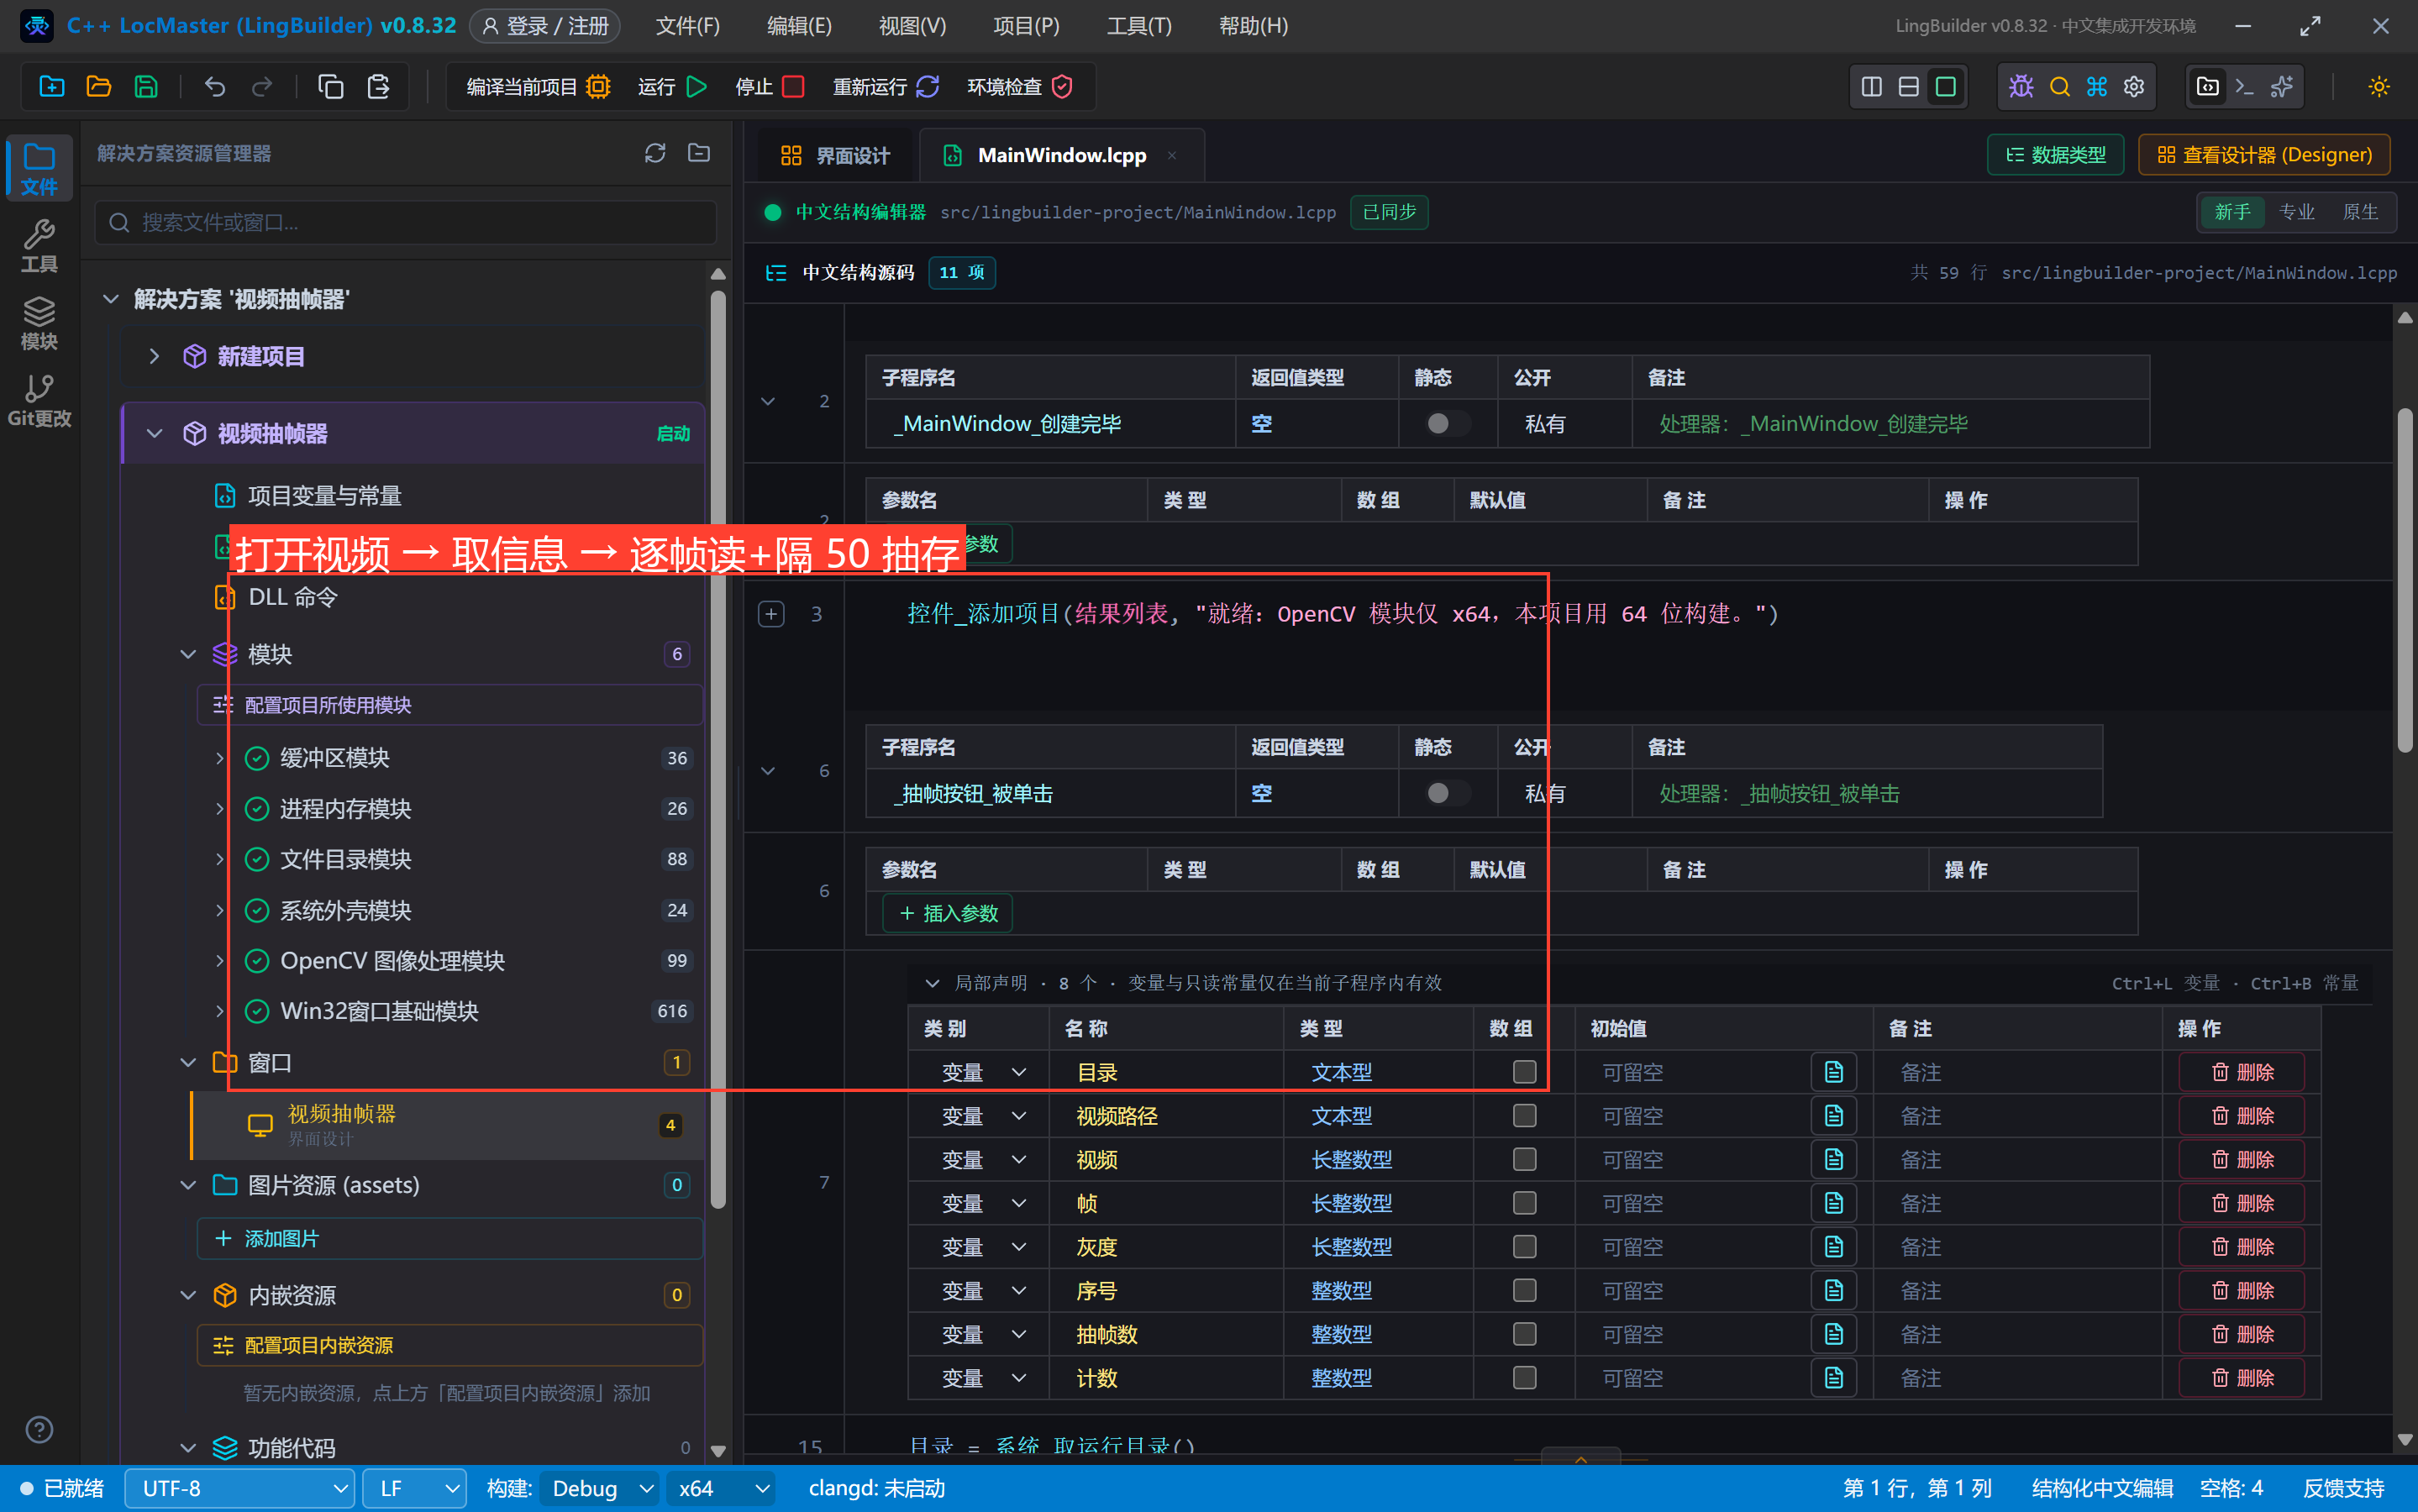
Task: Delete the 灰度 variable row
Action: tap(2242, 1247)
